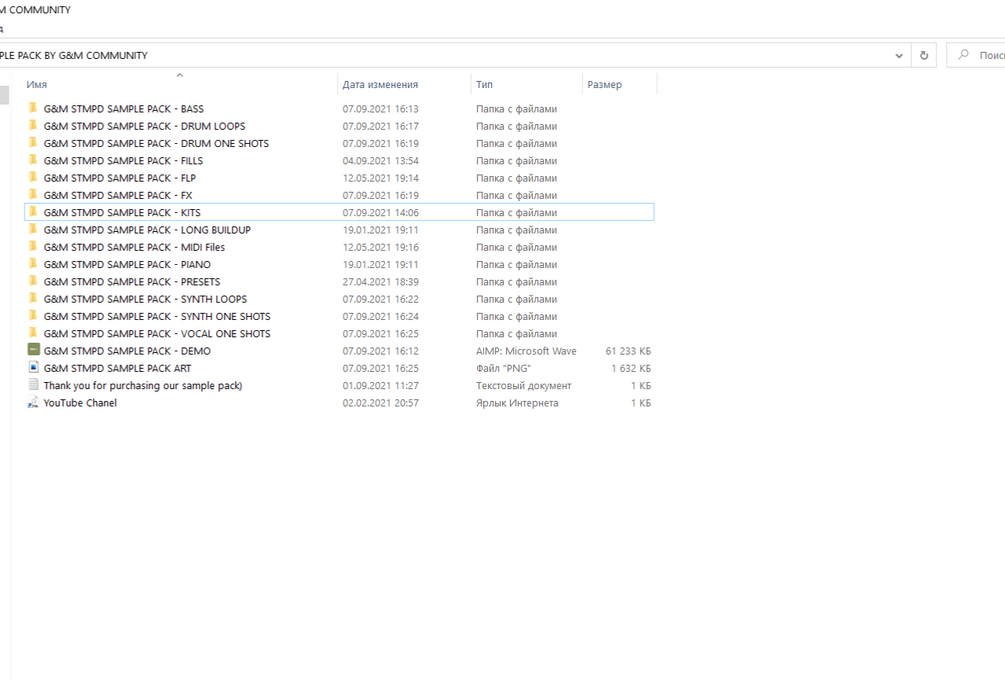Click the SYNTH LOOPS folder icon

coord(33,299)
